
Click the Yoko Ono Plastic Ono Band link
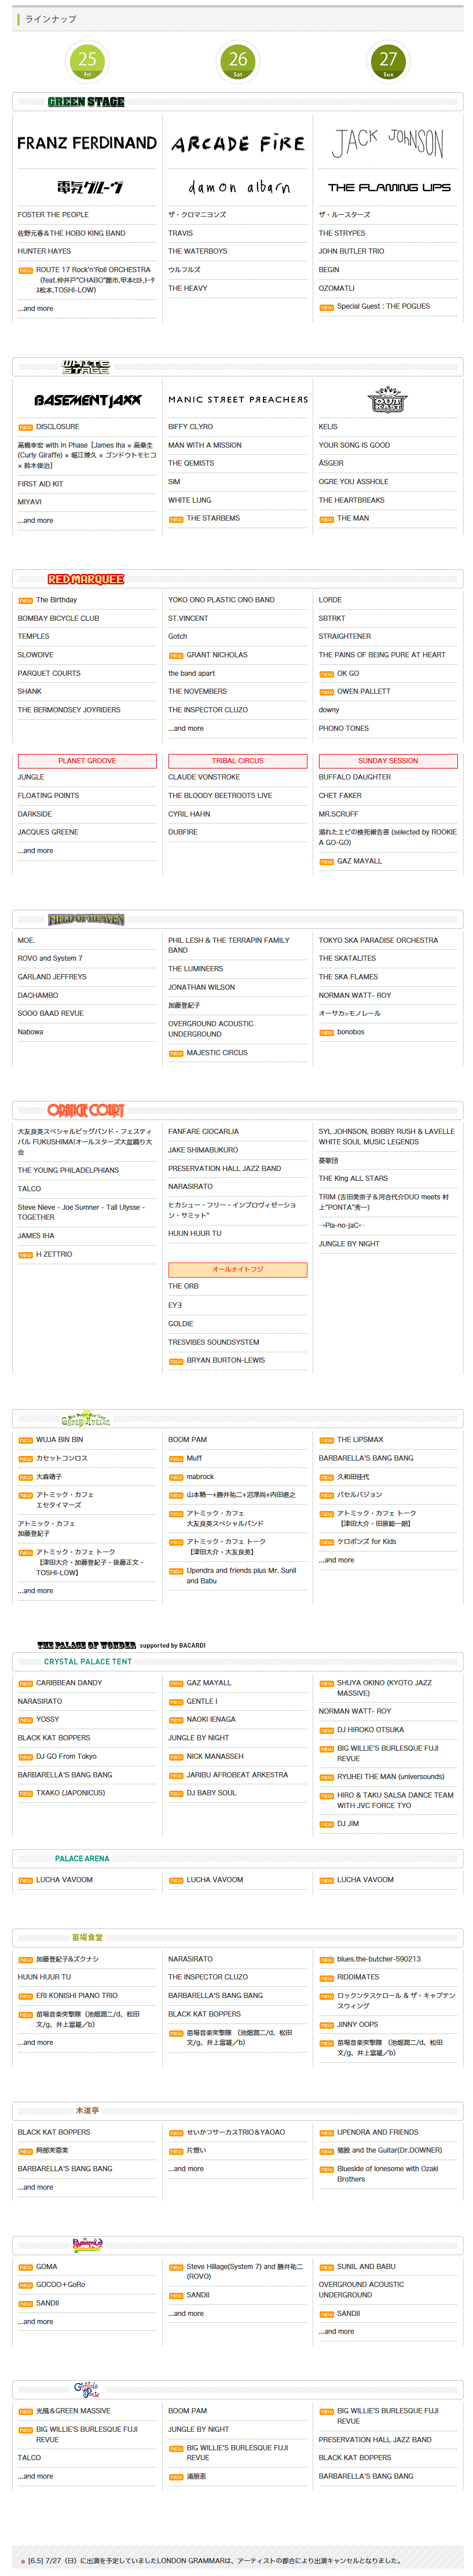pyautogui.click(x=221, y=600)
